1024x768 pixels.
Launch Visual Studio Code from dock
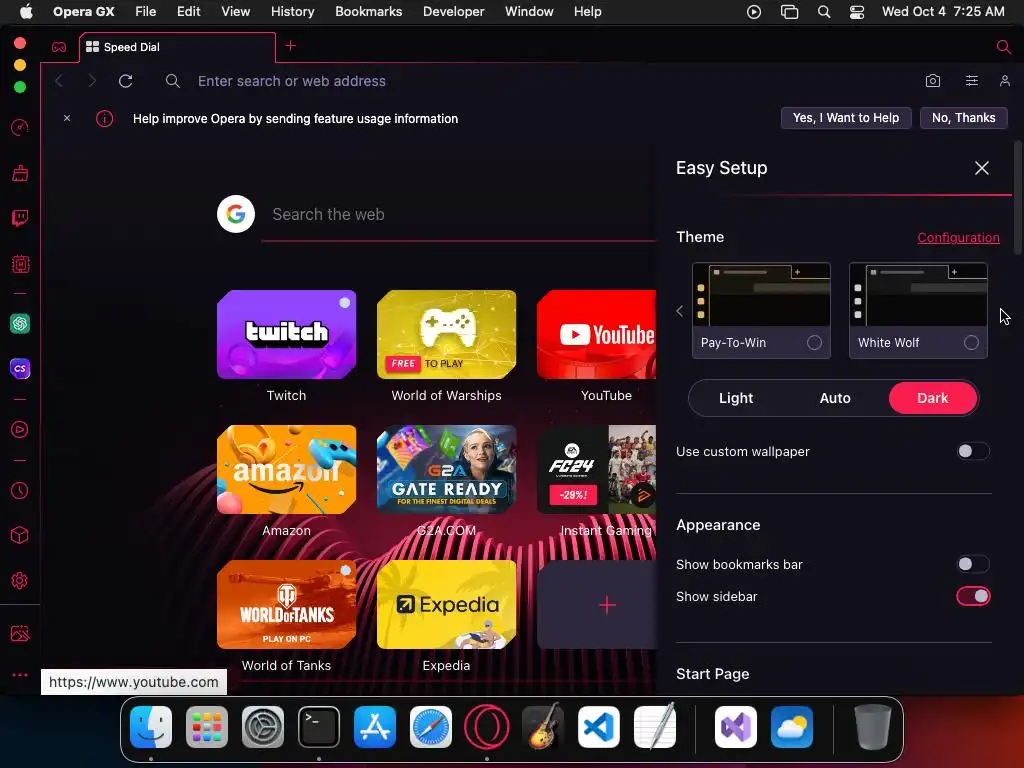598,727
